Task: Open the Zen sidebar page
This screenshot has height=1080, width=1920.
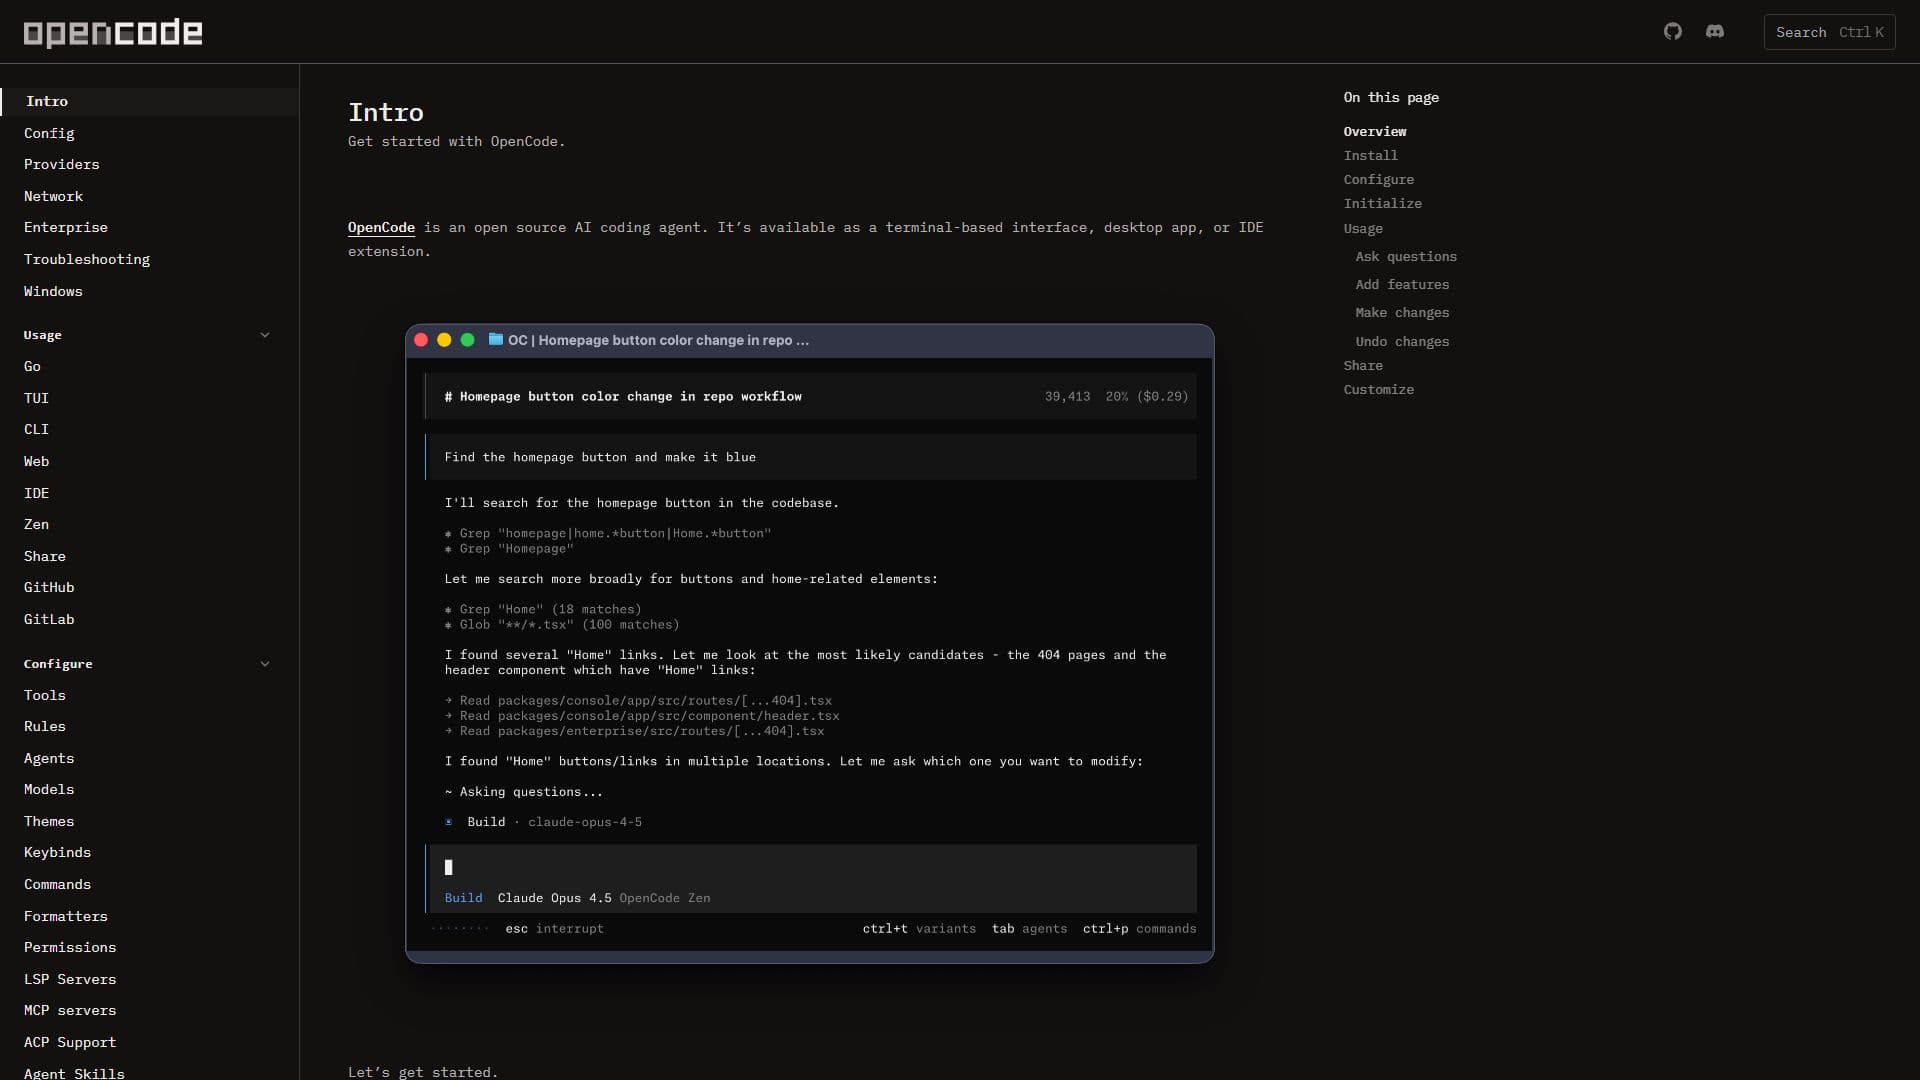Action: (x=36, y=524)
